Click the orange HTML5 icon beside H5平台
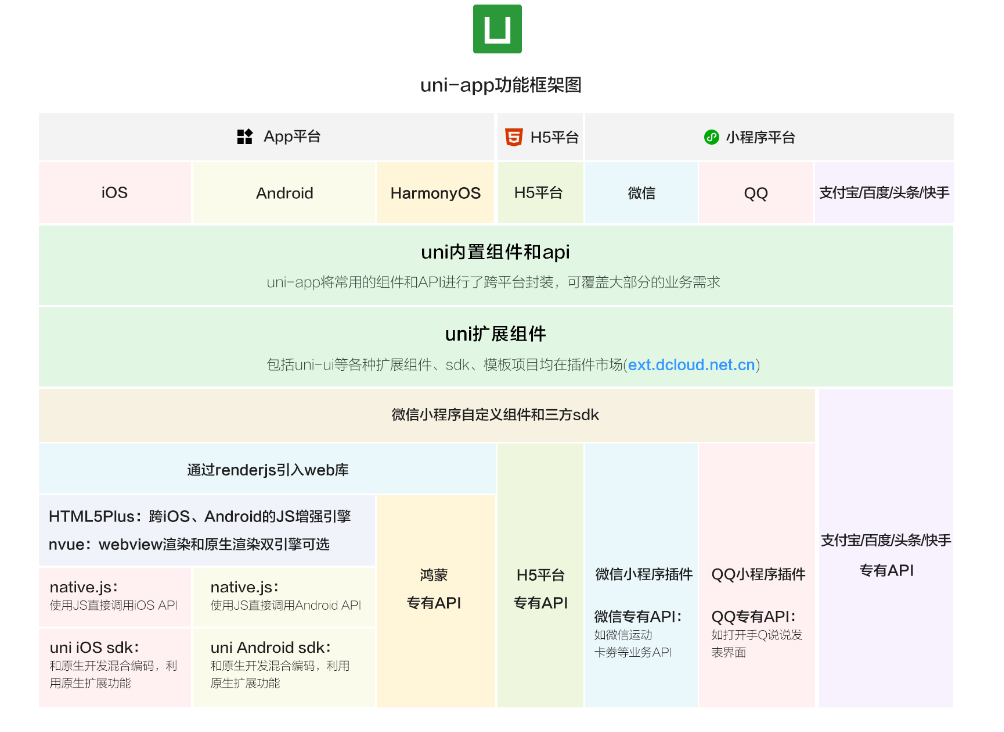Viewport: 1004px width, 732px height. tap(511, 137)
